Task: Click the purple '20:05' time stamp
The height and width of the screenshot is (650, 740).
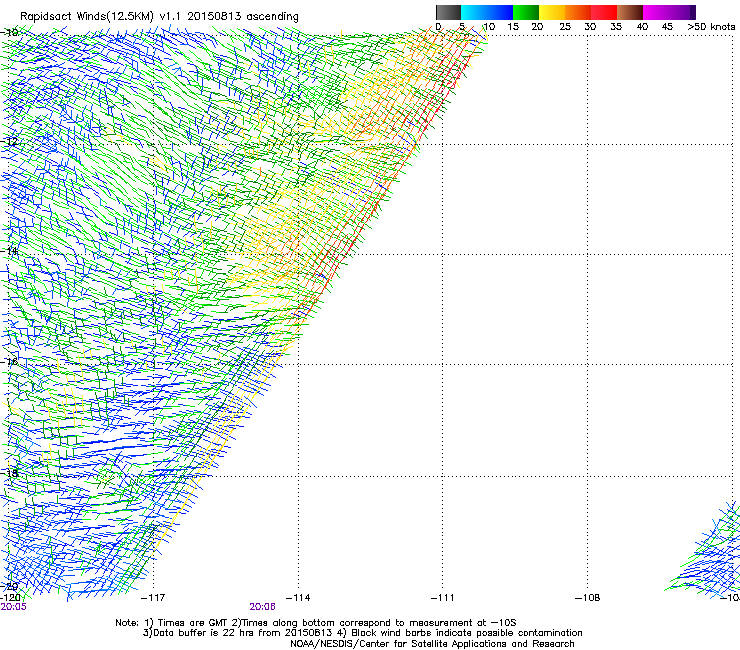Action: 13,607
